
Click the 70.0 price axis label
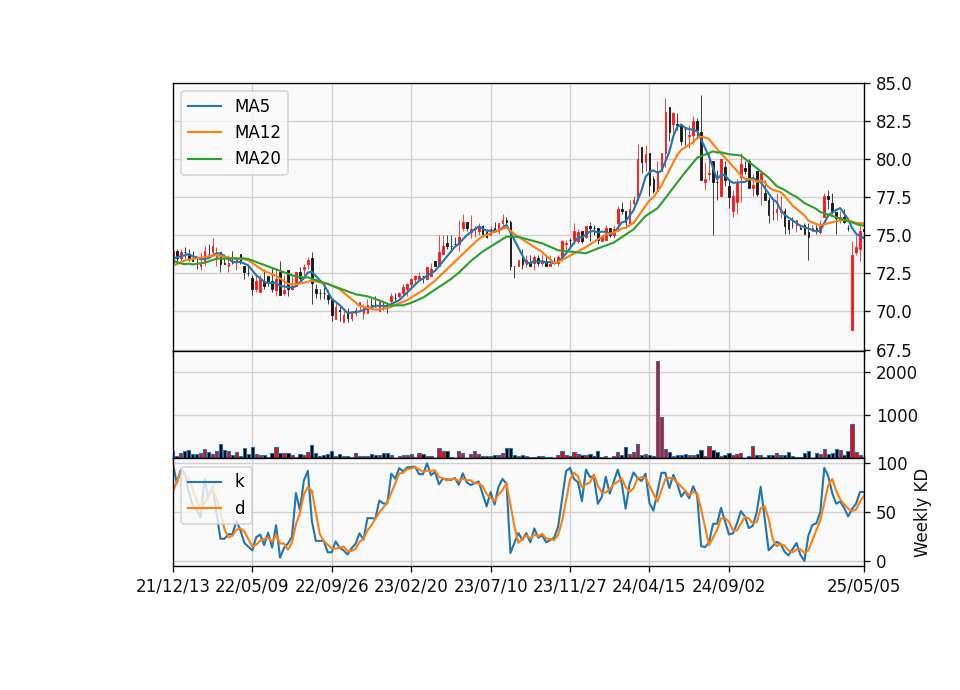893,312
